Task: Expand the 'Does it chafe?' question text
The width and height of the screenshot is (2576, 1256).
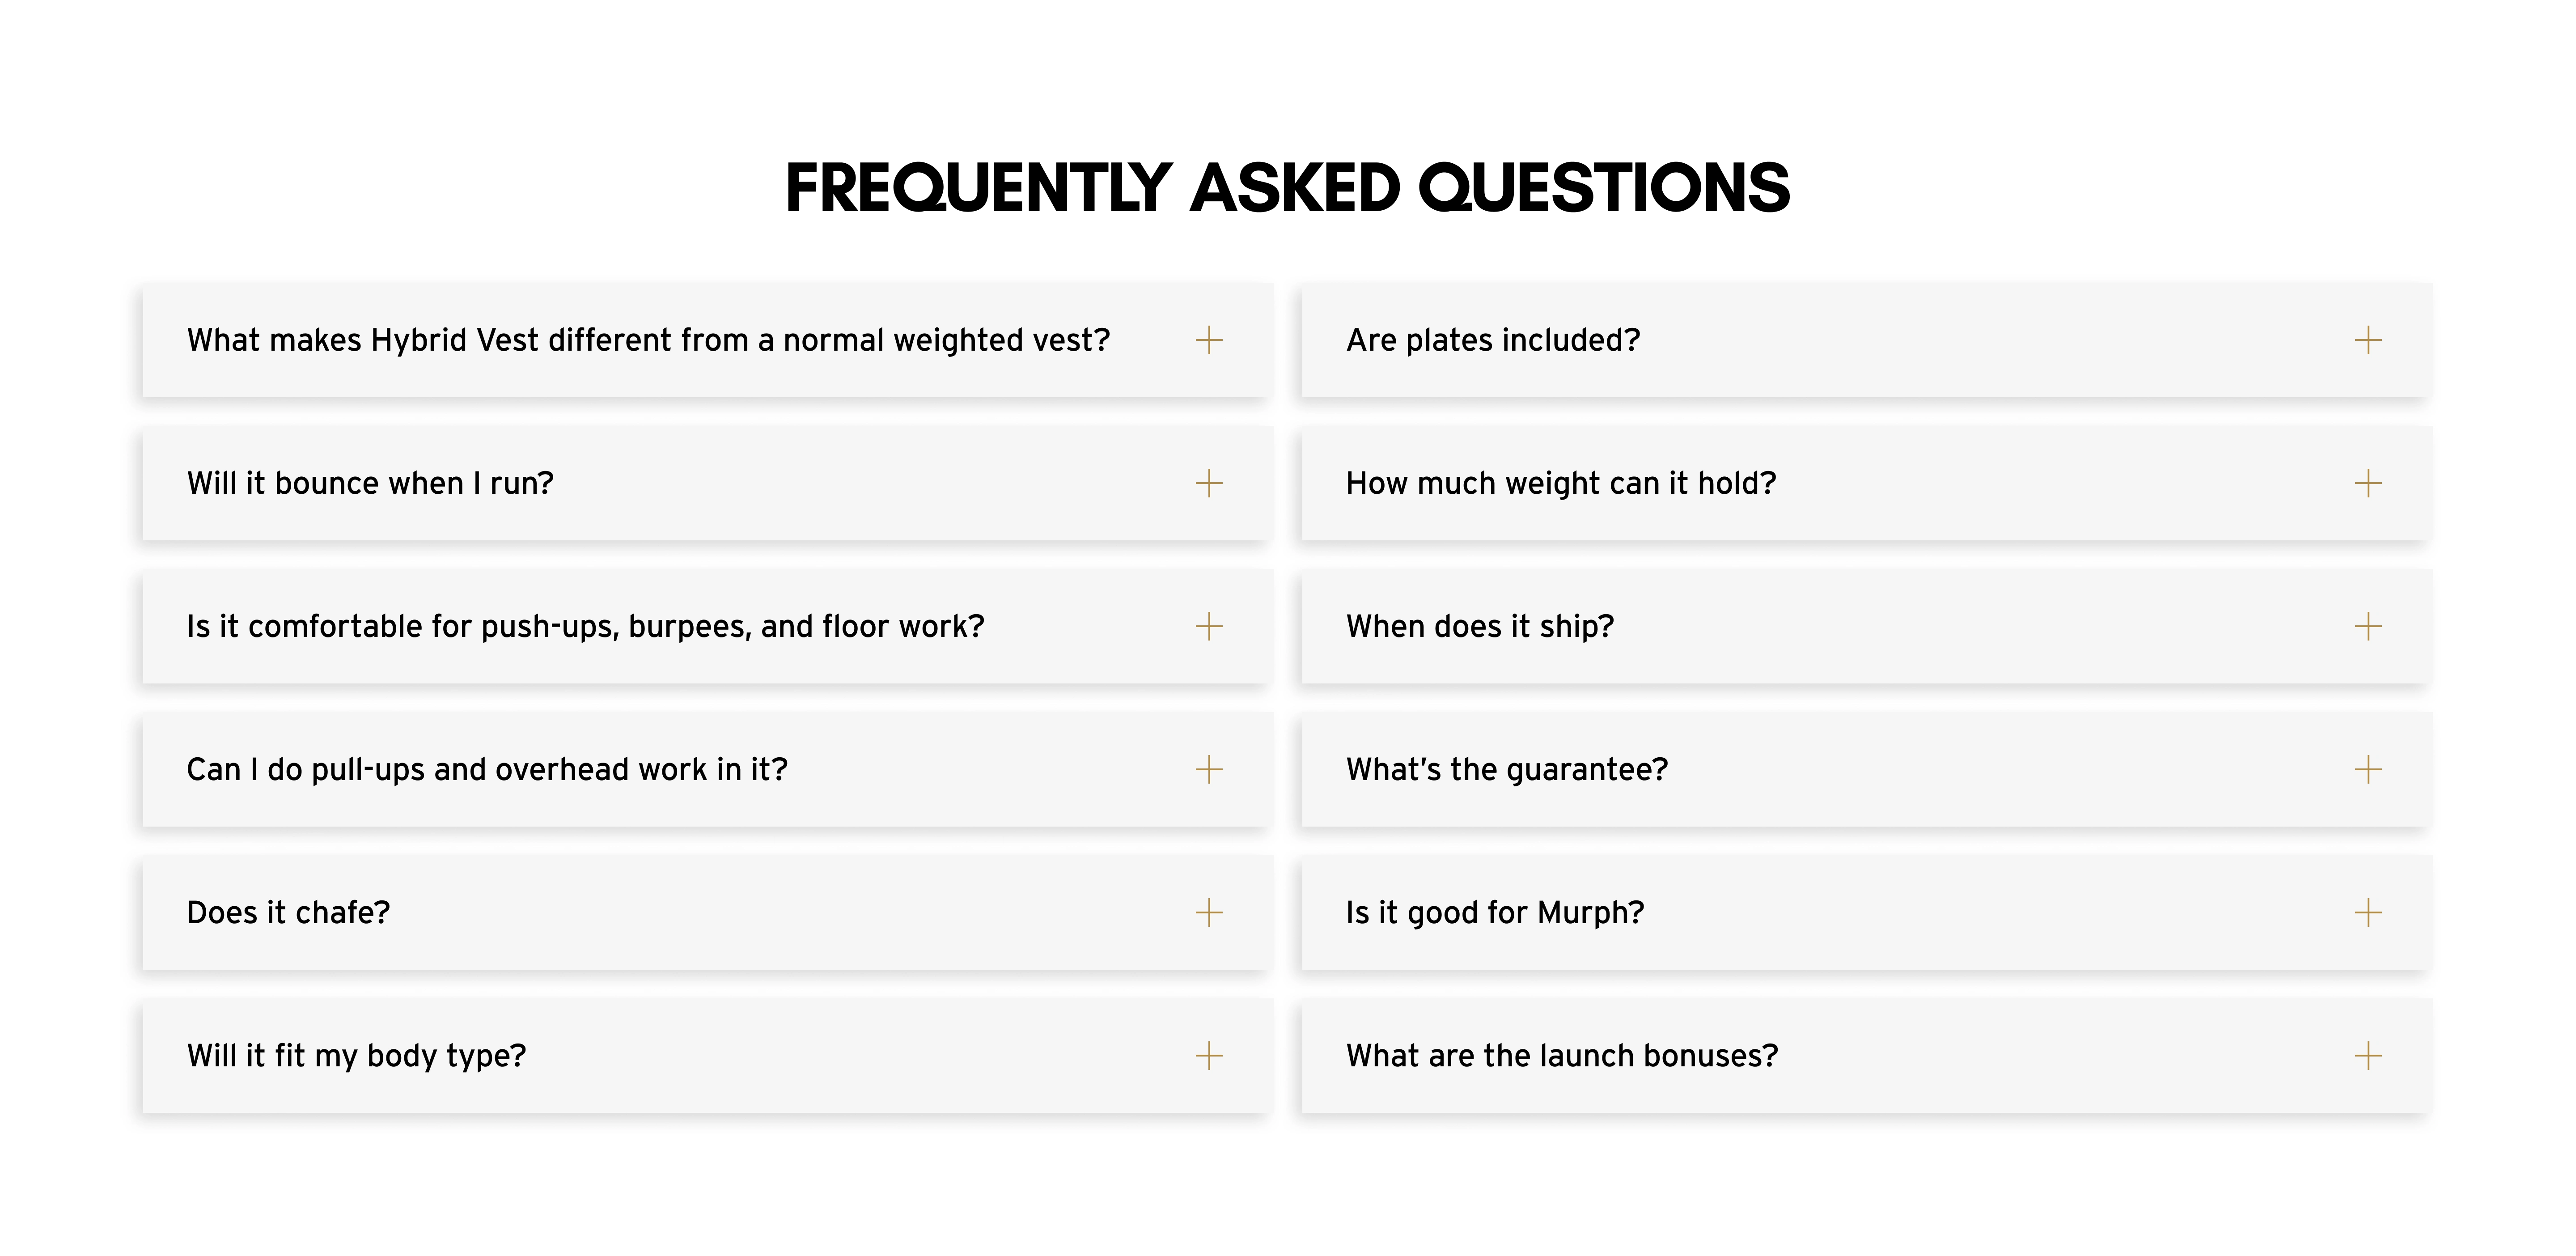Action: [x=288, y=912]
